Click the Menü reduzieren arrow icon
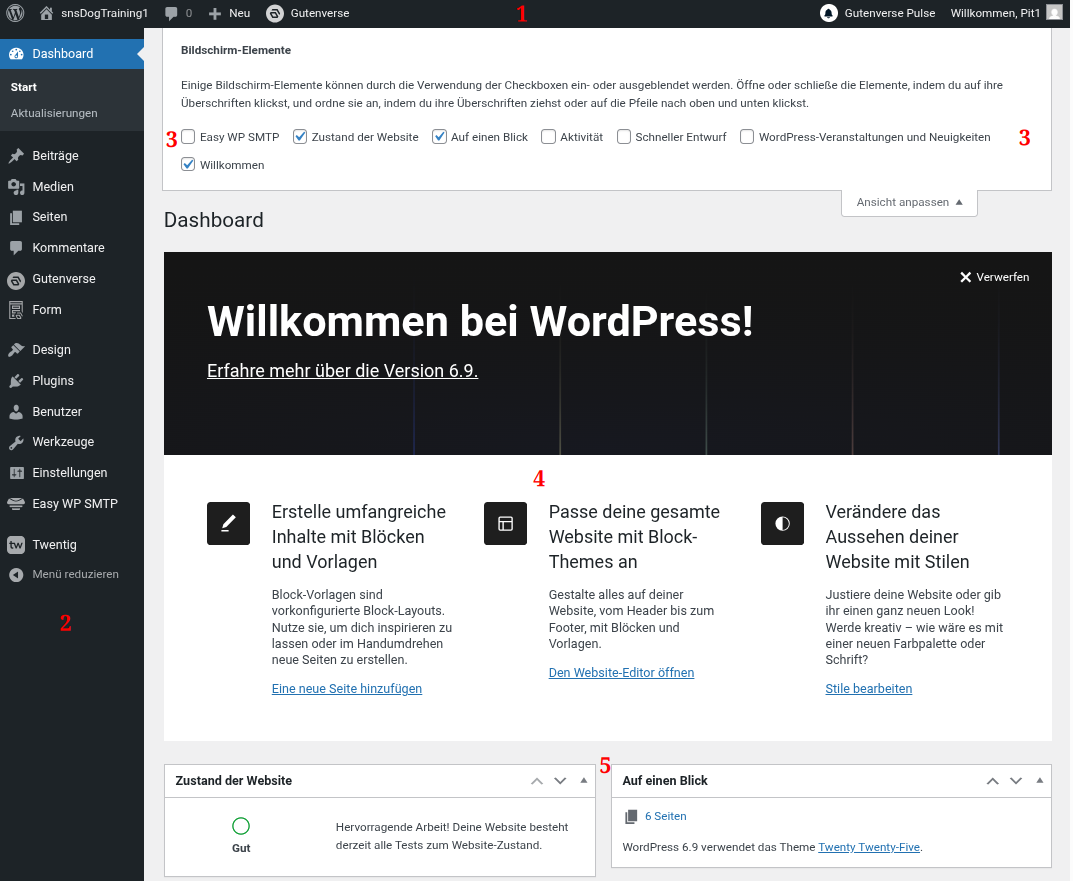 pyautogui.click(x=16, y=575)
